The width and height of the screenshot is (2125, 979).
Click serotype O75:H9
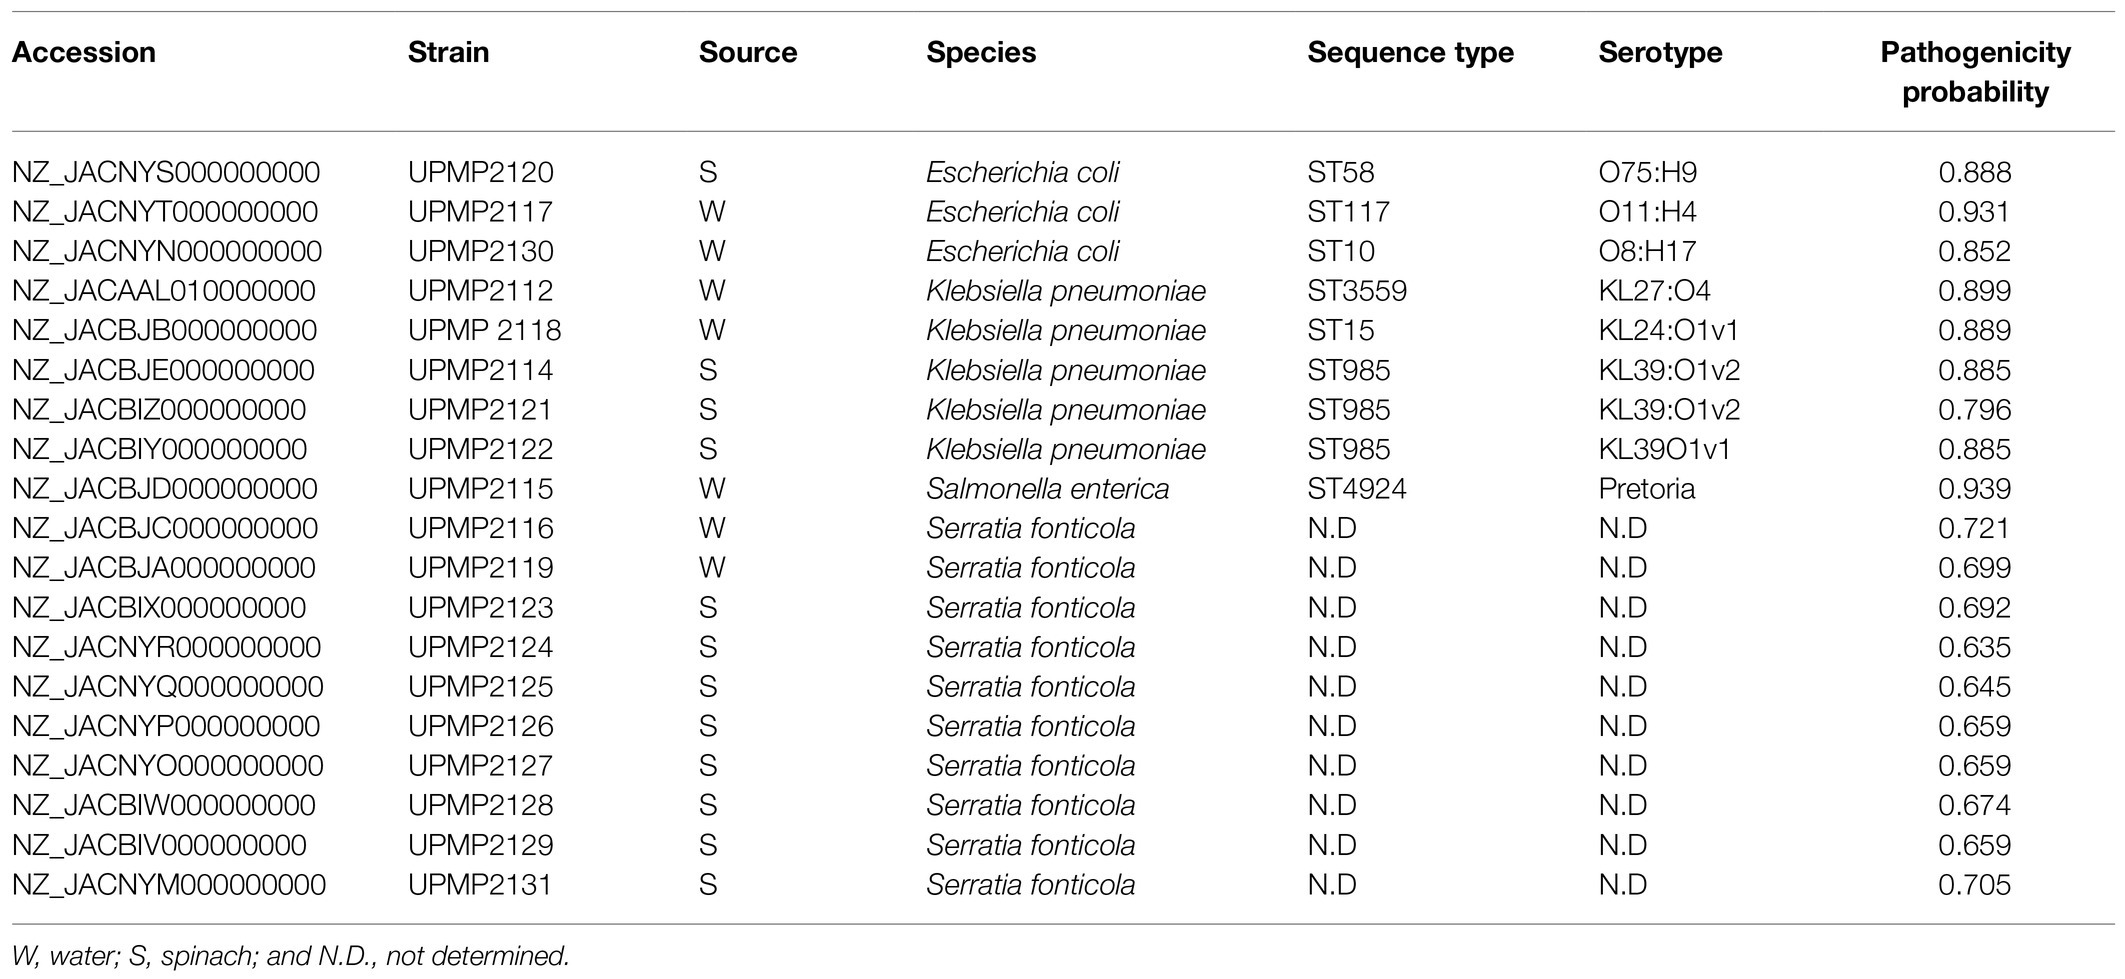pyautogui.click(x=1648, y=172)
